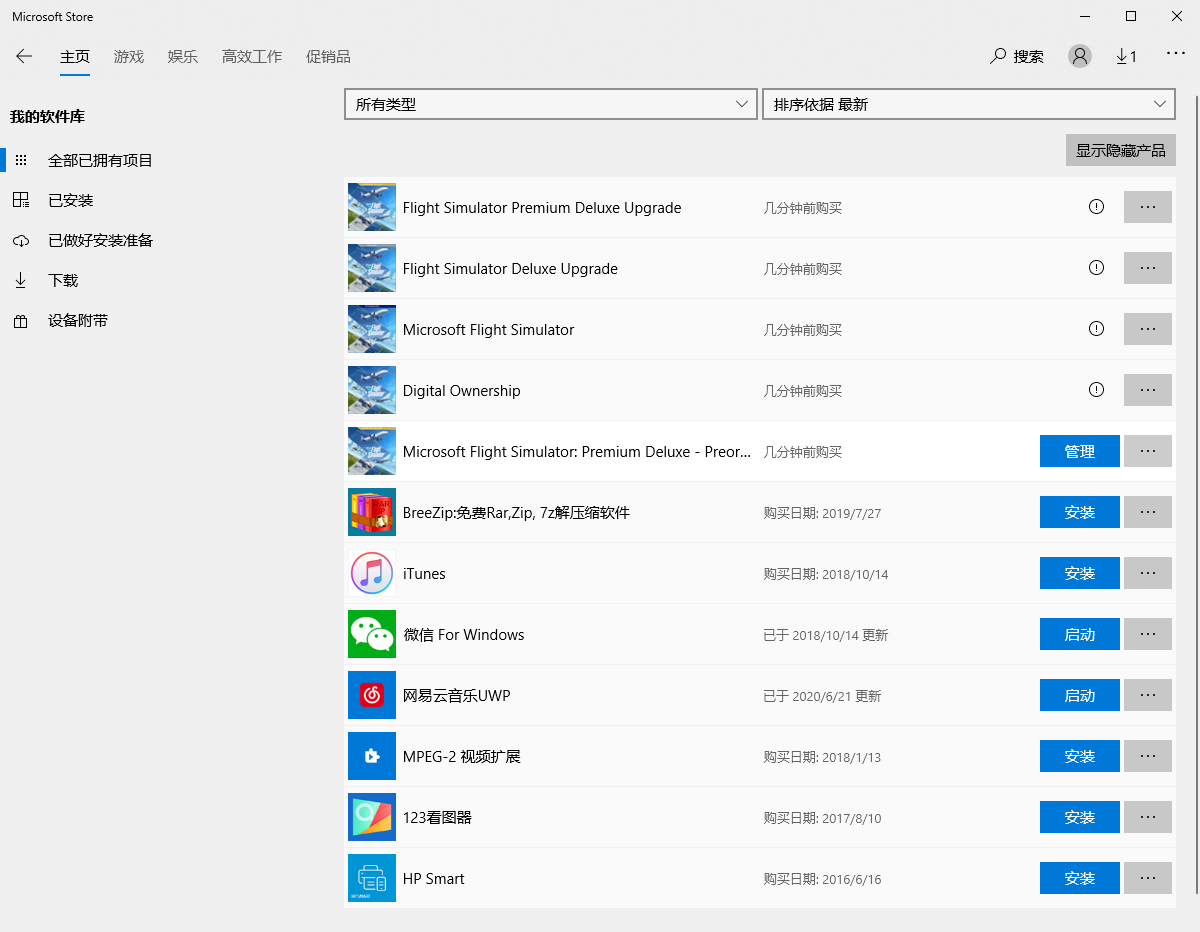Switch to the 高效工作 tab
Viewport: 1200px width, 932px height.
point(252,57)
